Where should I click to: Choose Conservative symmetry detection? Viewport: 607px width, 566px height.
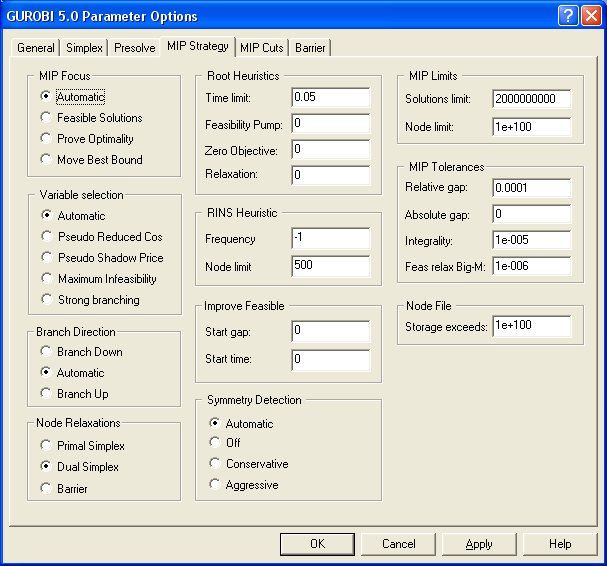point(249,463)
